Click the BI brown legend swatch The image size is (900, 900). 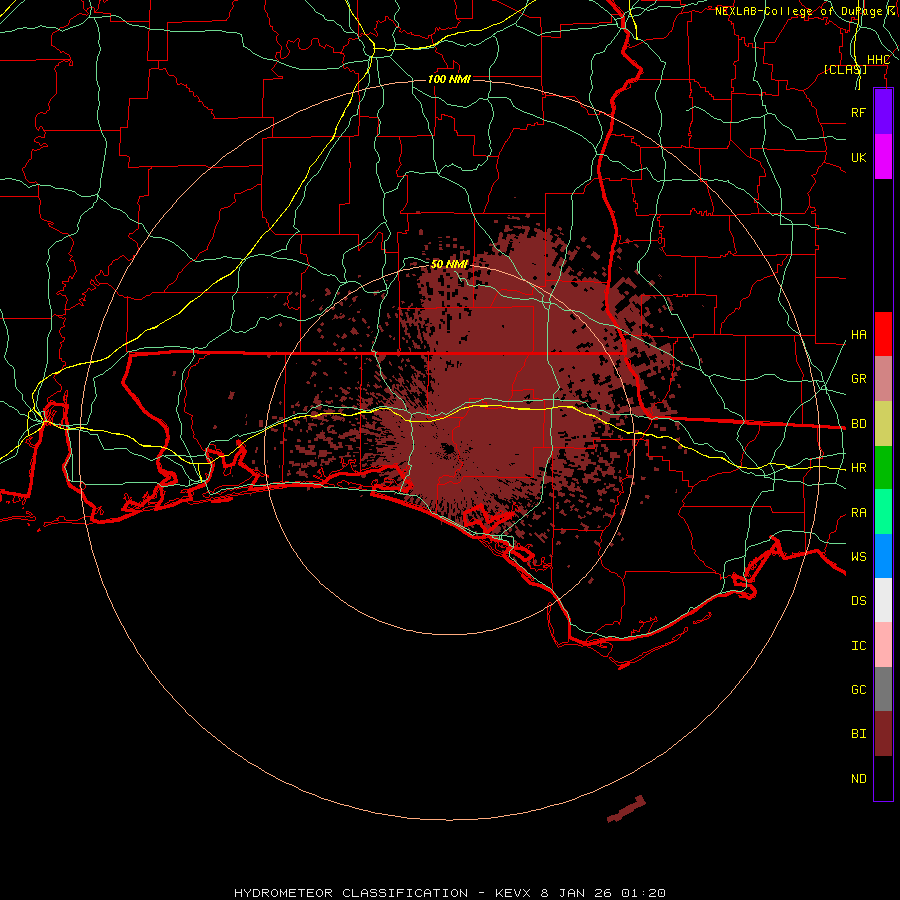point(883,734)
